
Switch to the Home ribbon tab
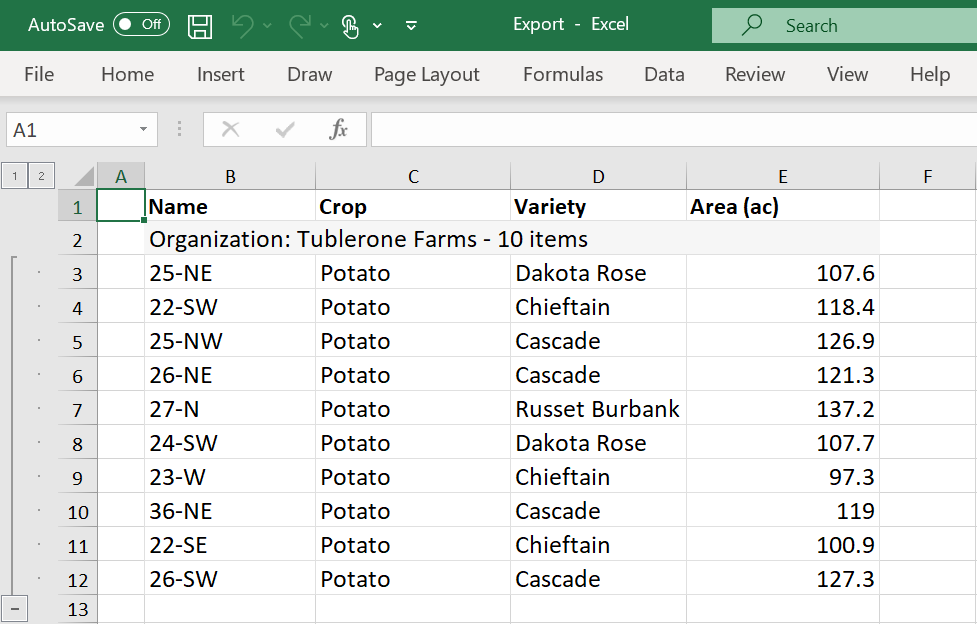(x=128, y=74)
